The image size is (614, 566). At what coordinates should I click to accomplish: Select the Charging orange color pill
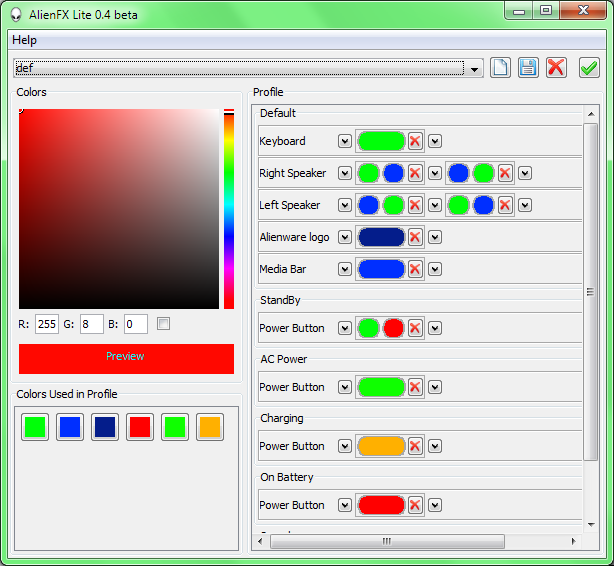point(381,446)
